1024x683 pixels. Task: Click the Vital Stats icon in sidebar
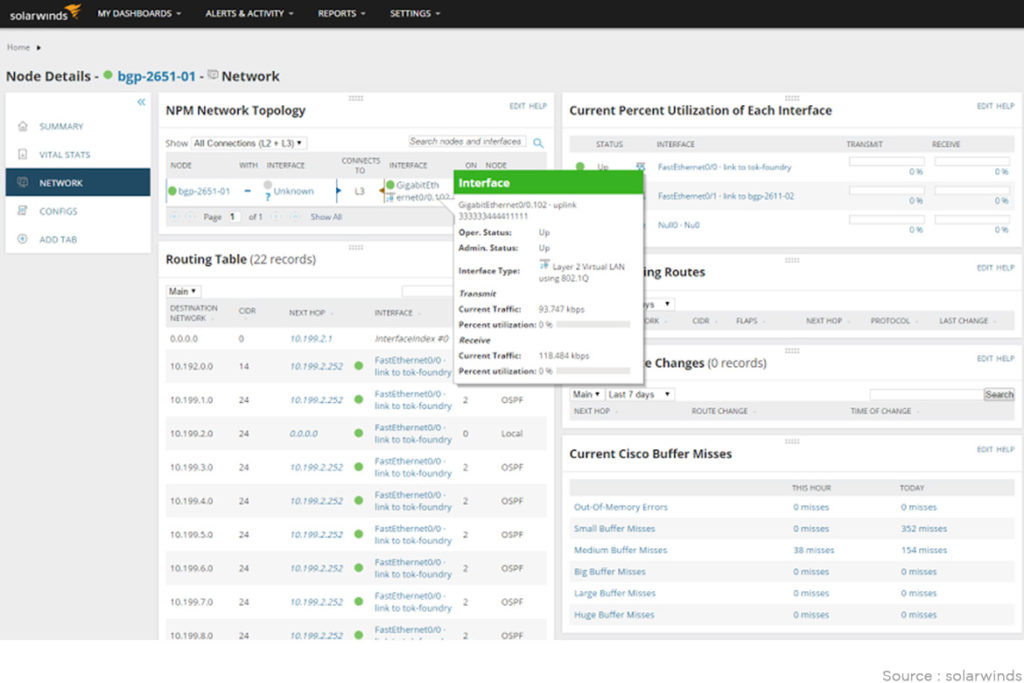pyautogui.click(x=23, y=154)
